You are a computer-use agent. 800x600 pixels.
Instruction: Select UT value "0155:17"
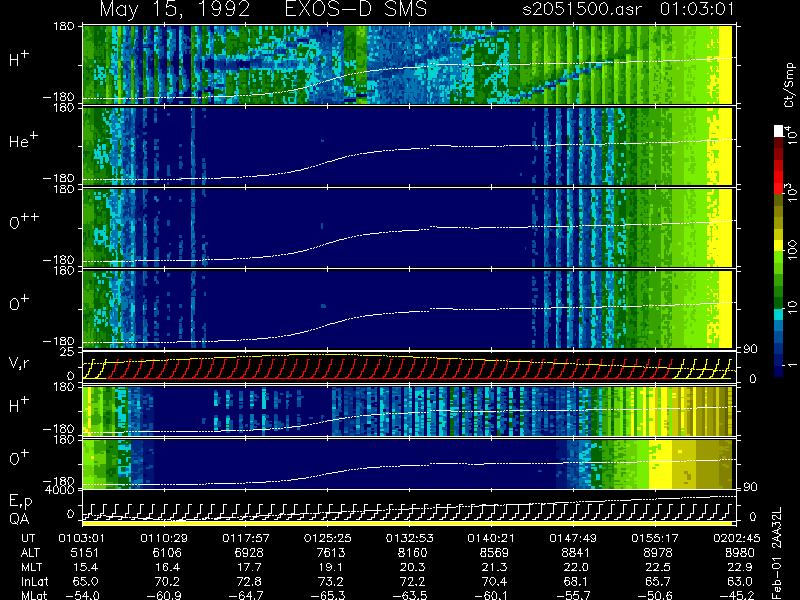click(653, 538)
